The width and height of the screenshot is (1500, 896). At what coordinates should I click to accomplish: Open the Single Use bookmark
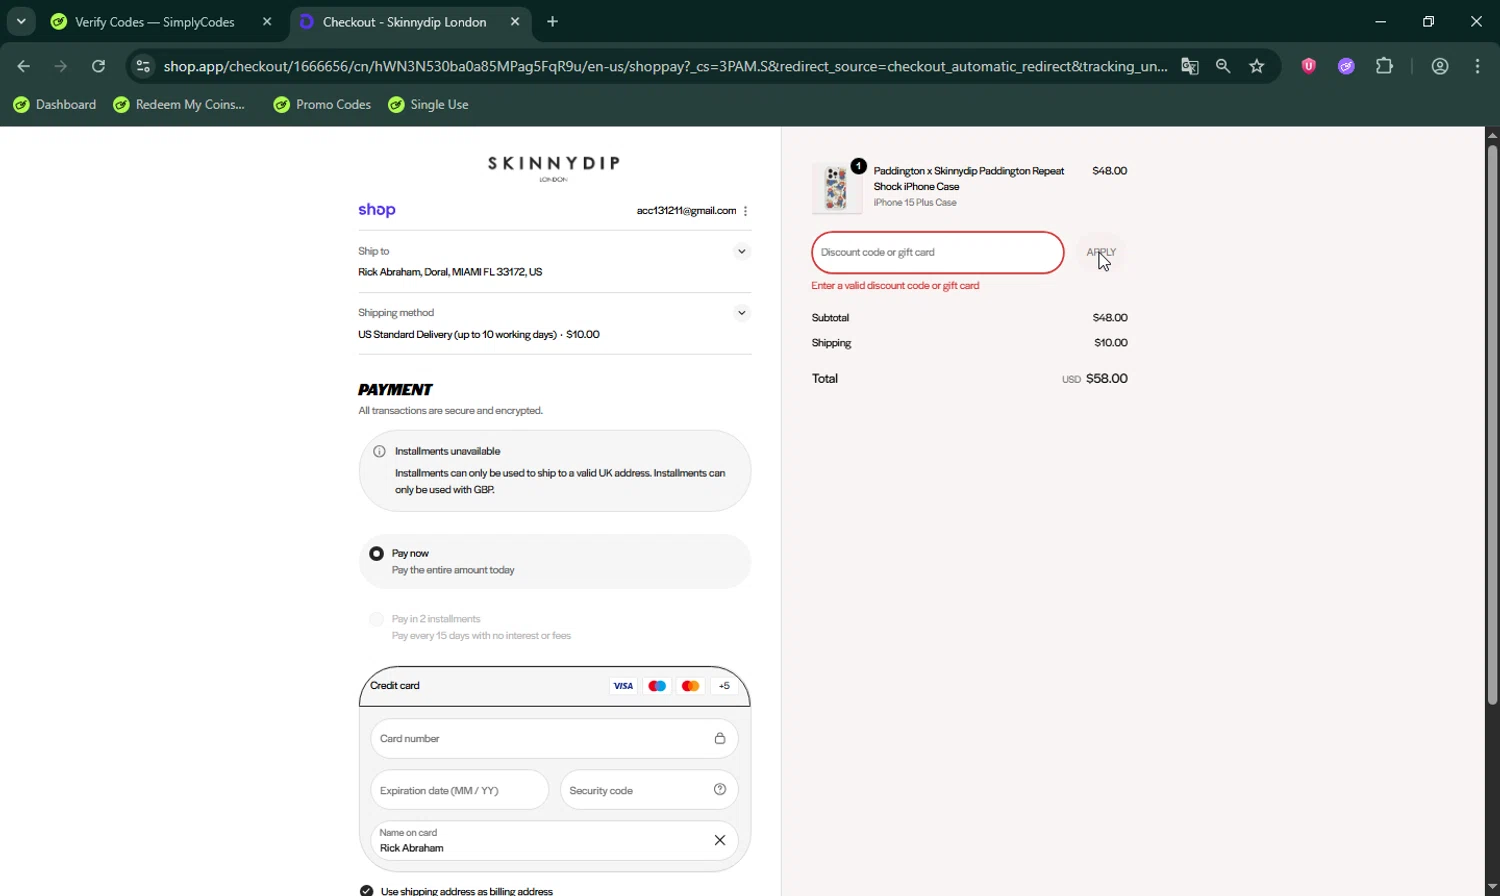428,104
